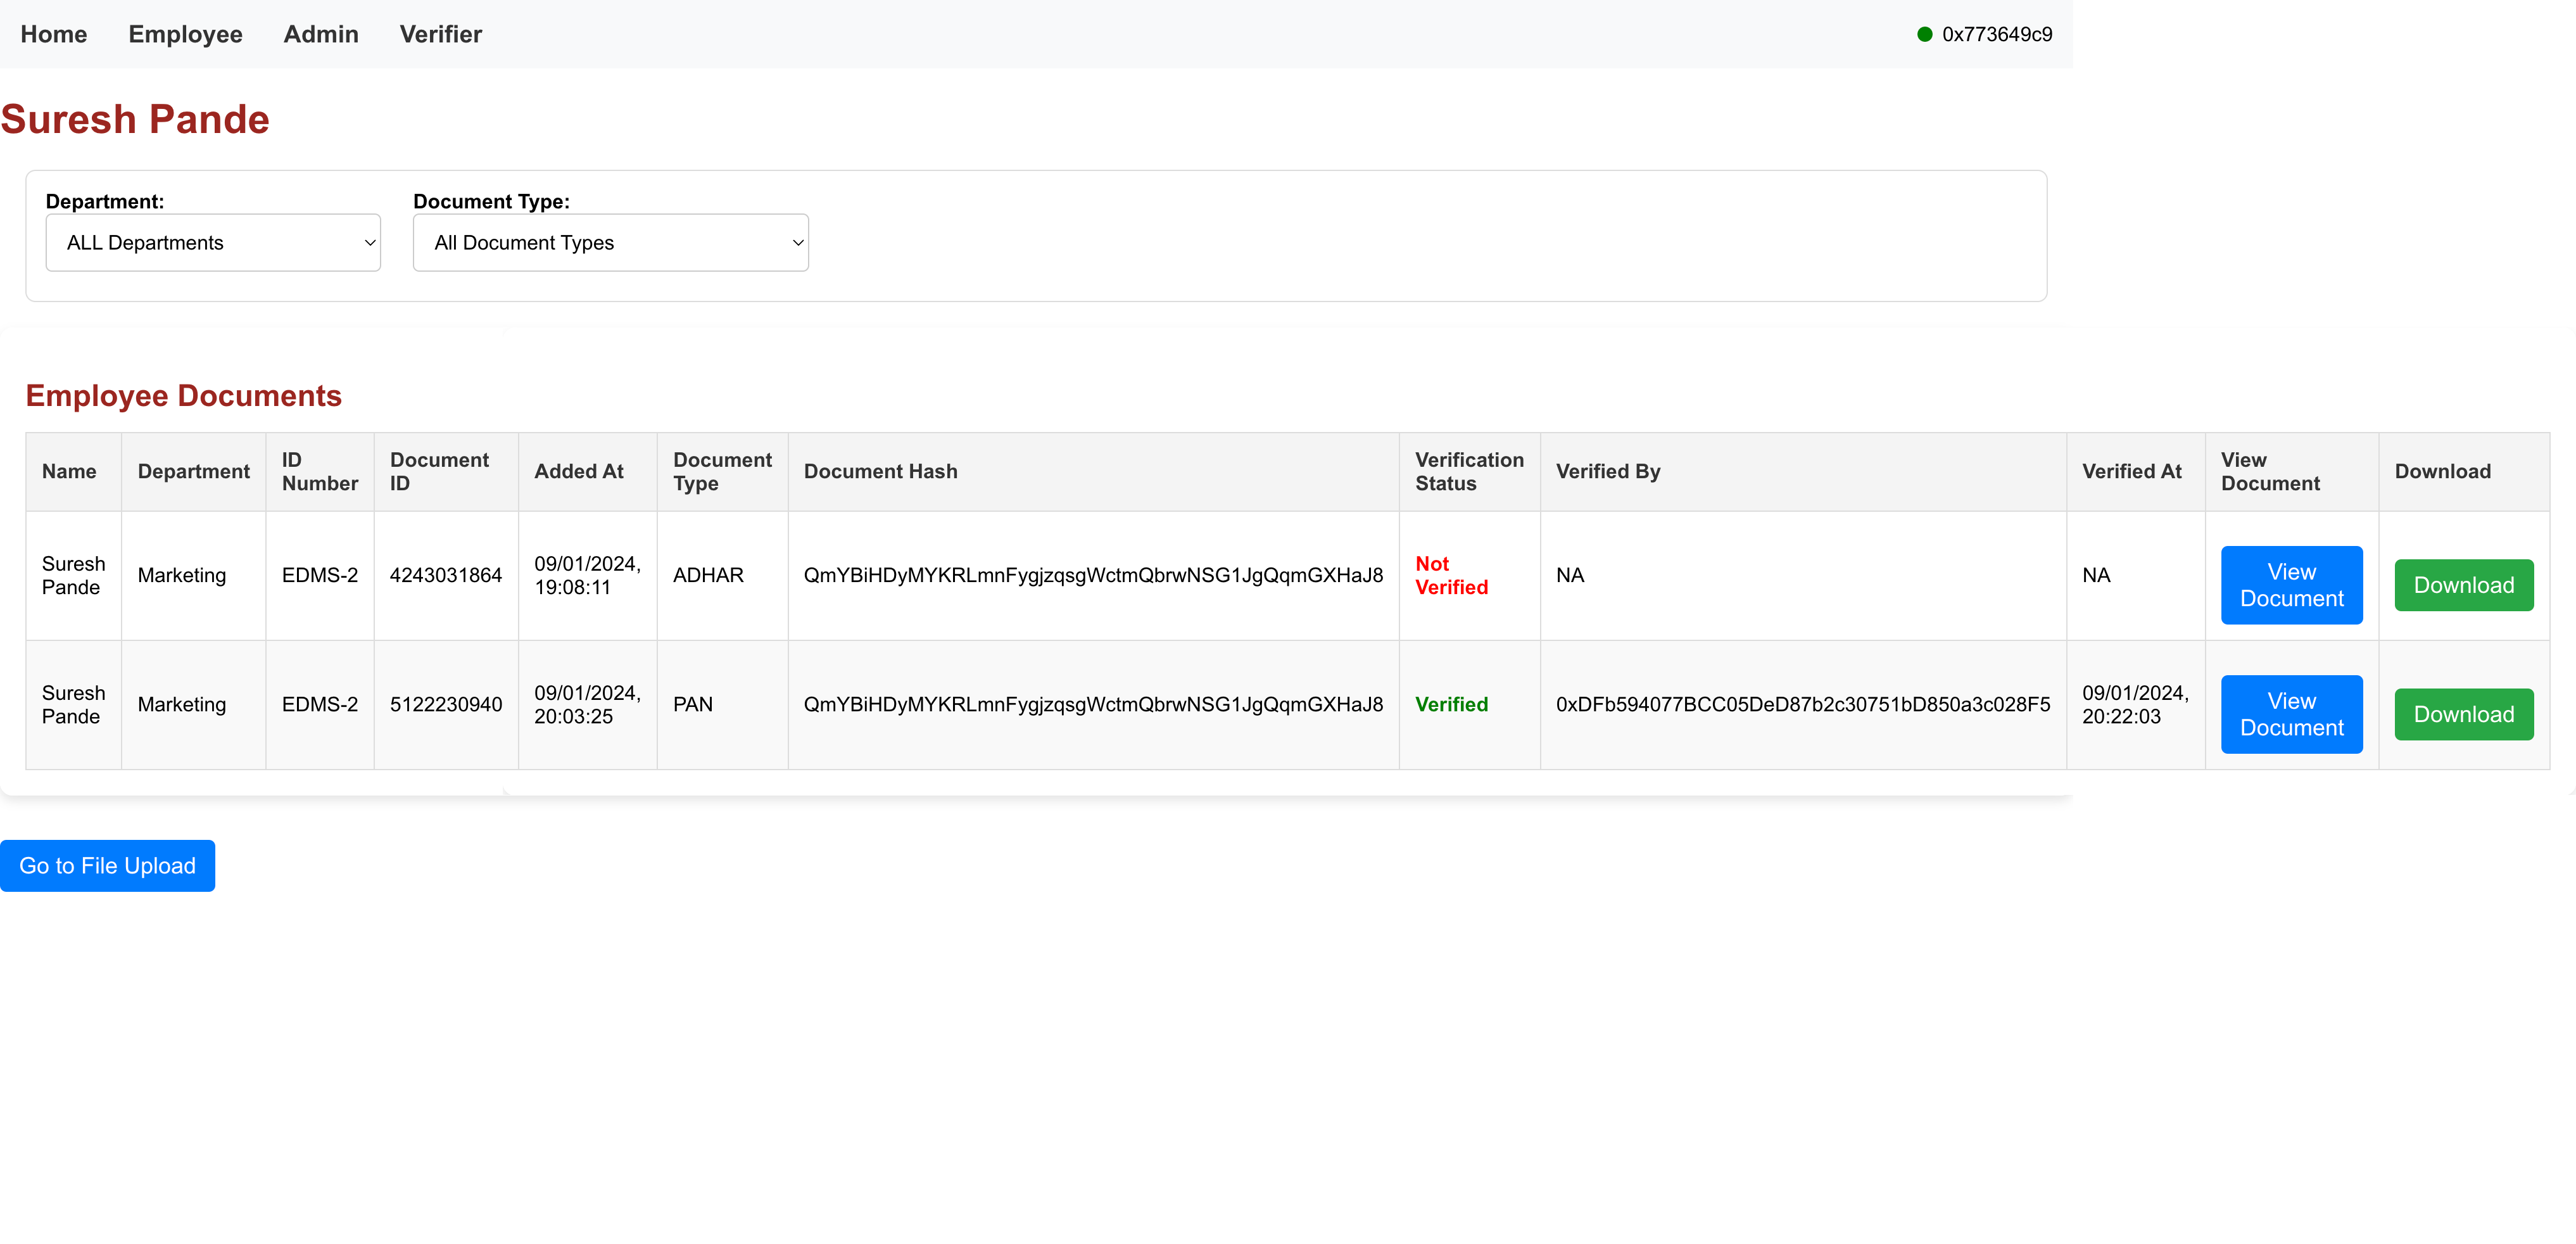2576x1244 pixels.
Task: Click the Document ID 5122230940 cell
Action: pos(446,704)
